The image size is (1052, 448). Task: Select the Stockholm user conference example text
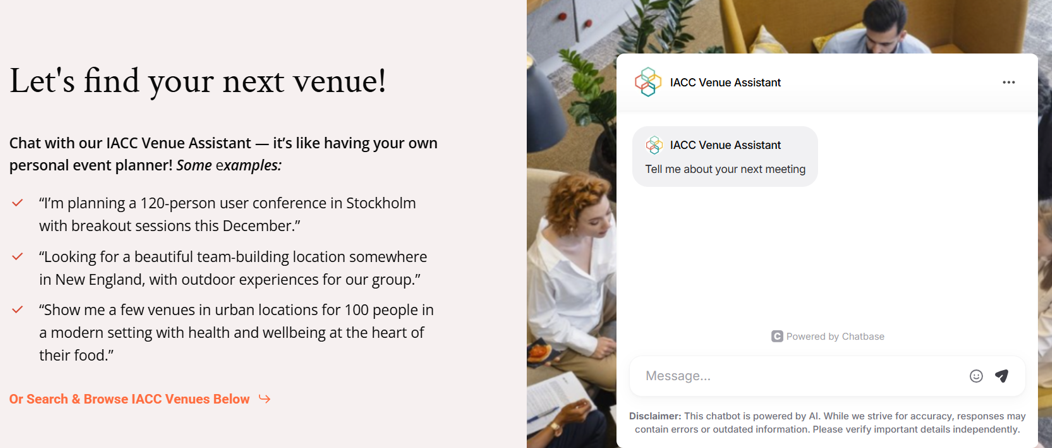(227, 214)
